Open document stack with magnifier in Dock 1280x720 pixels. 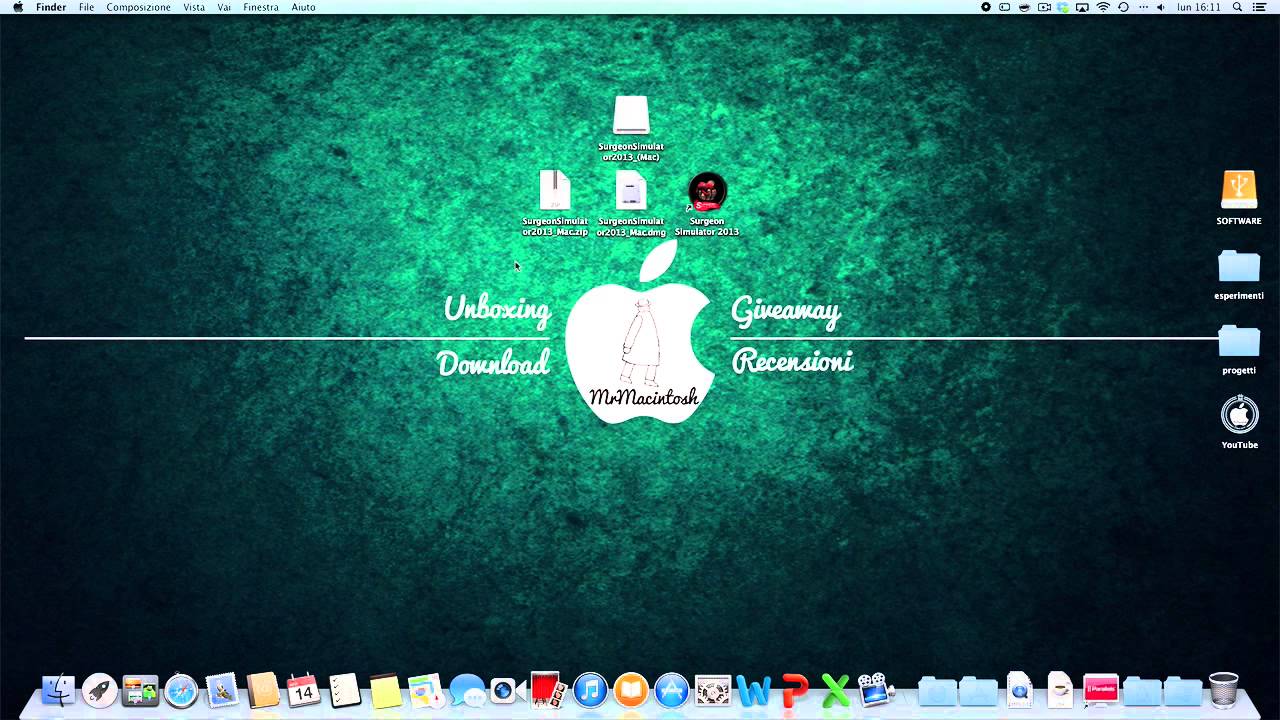[1019, 689]
